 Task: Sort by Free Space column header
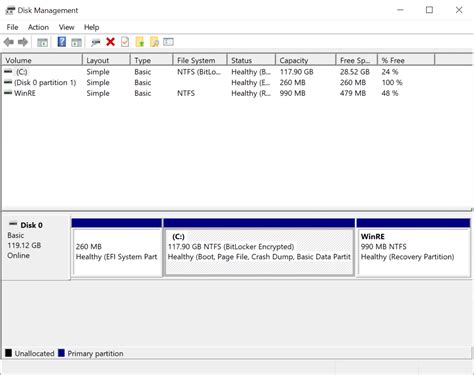[357, 60]
